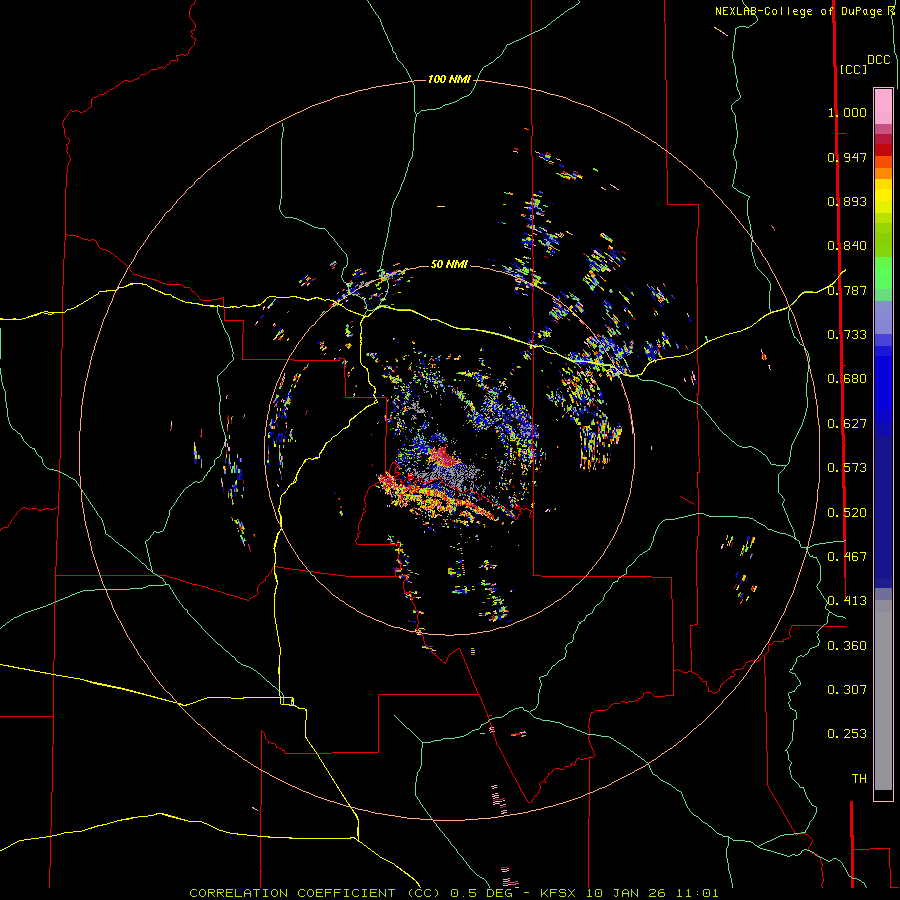This screenshot has height=900, width=900.
Task: Pick the bright green segment of the color bar
Action: coord(883,273)
